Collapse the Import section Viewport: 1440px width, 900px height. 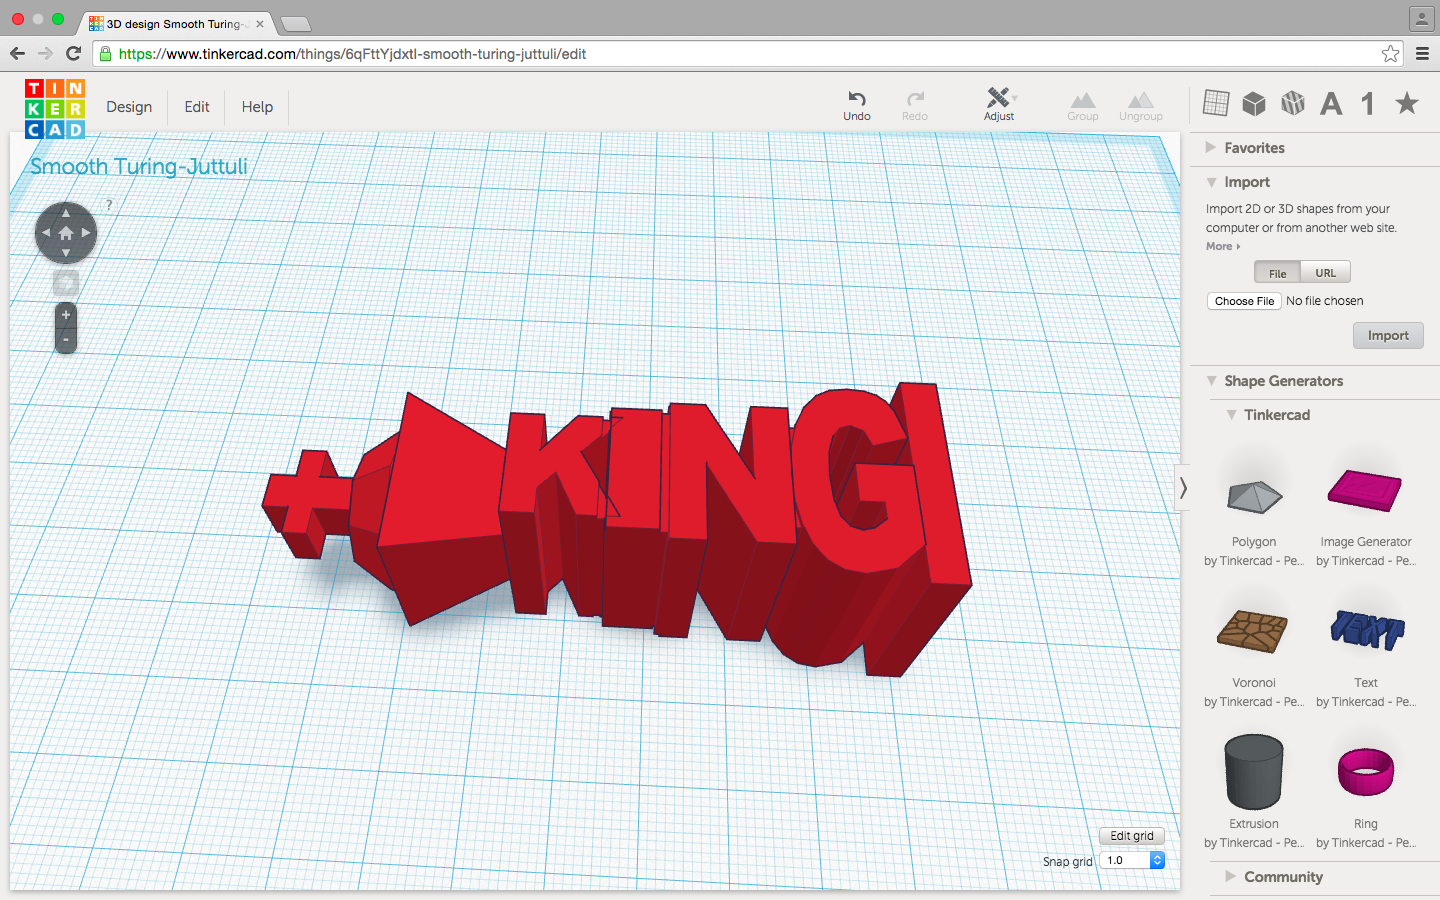1238,182
